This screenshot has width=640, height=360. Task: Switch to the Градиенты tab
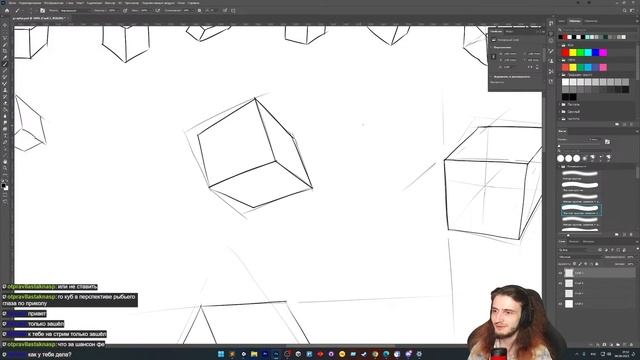point(590,21)
